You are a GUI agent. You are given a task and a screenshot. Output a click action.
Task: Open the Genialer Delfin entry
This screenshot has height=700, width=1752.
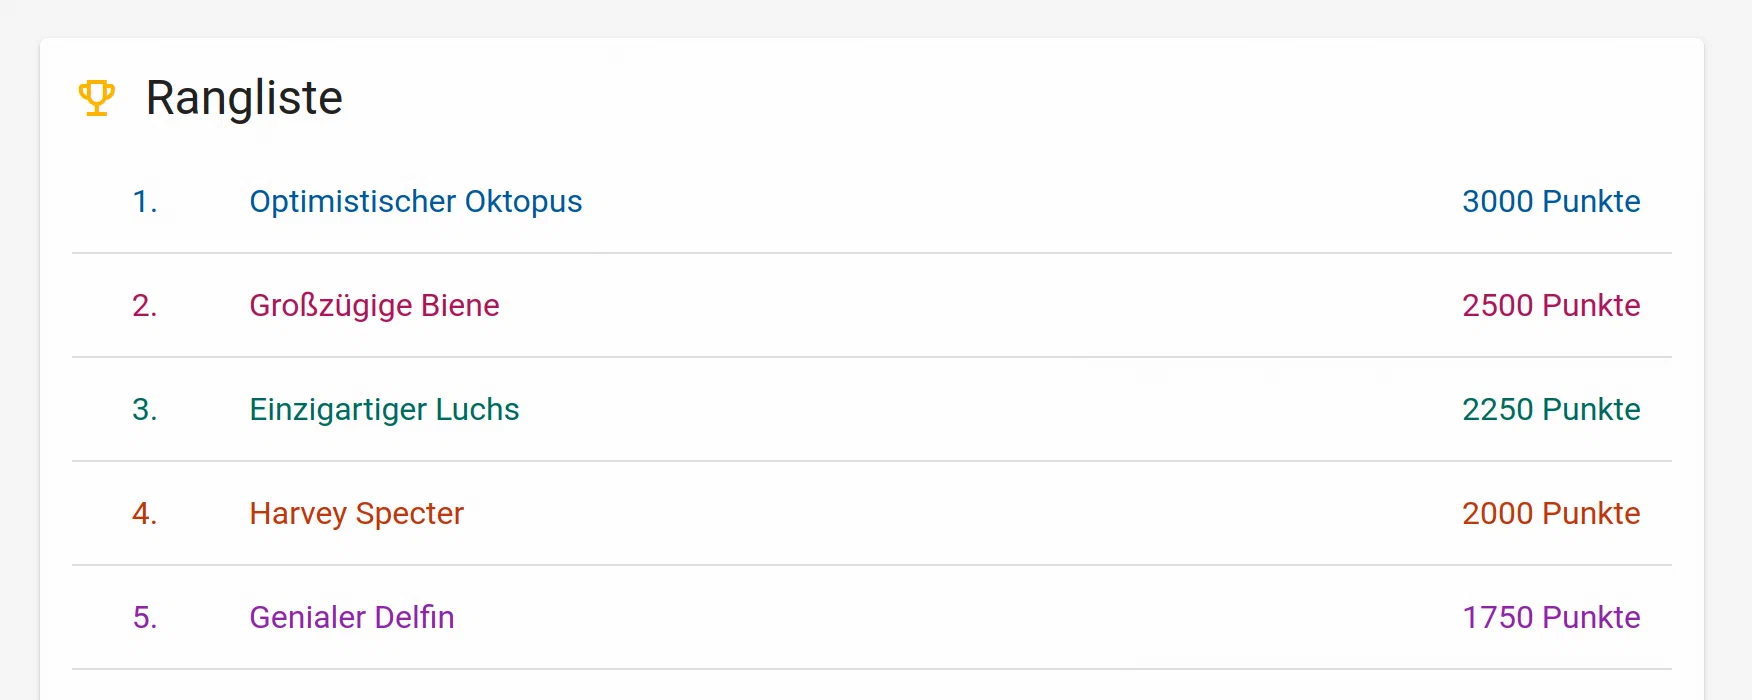pyautogui.click(x=351, y=618)
